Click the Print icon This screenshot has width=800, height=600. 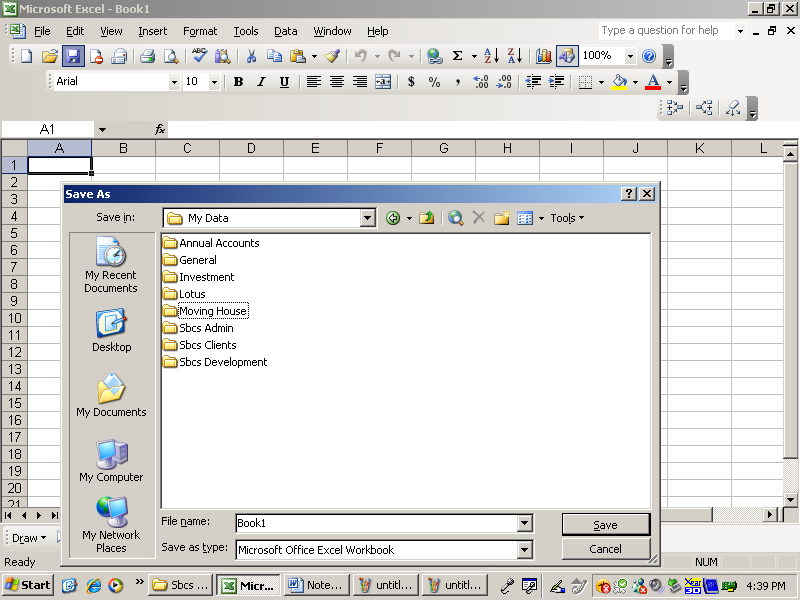[x=147, y=56]
